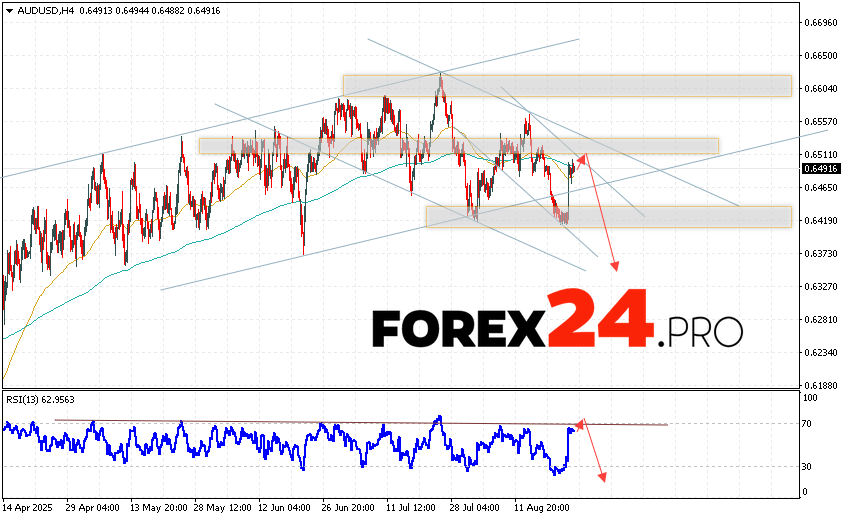The image size is (845, 519).
Task: Click the red upward arrowhead near current price
Action: 584,156
